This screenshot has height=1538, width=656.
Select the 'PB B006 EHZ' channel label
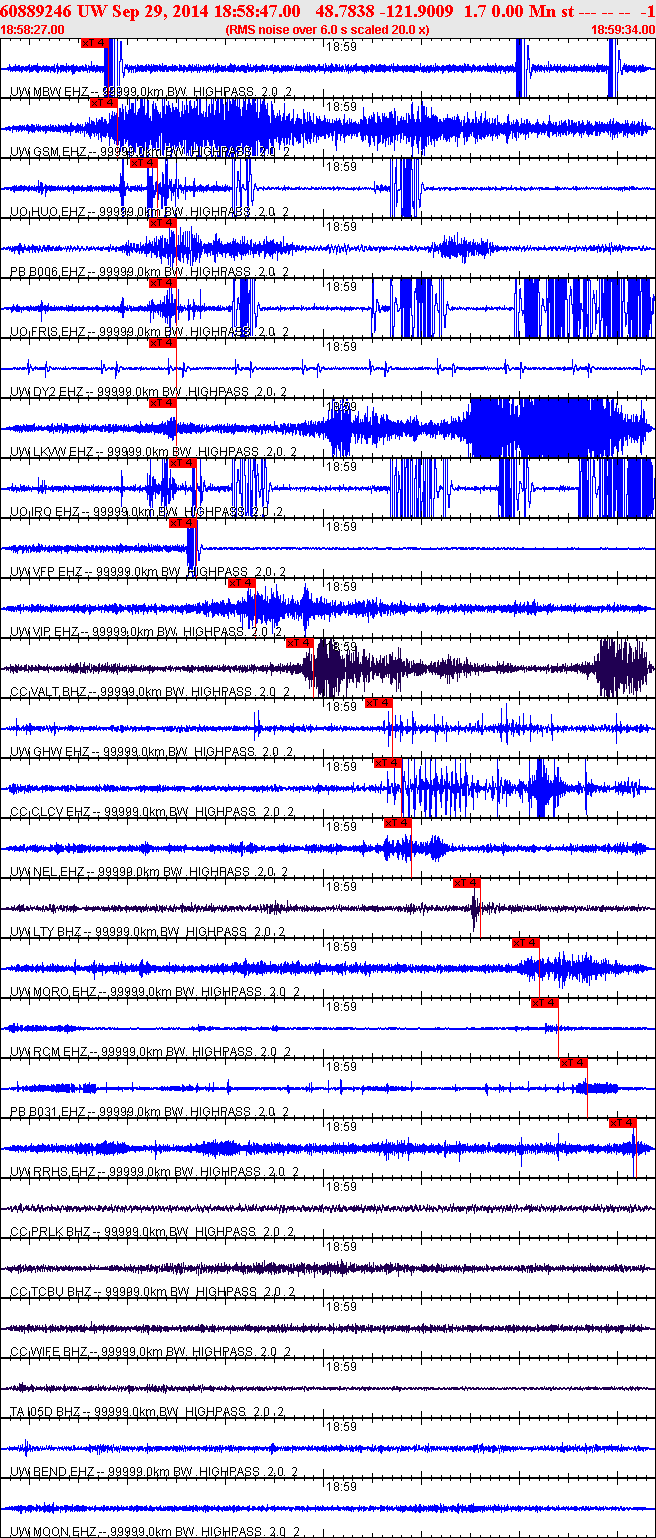49,271
